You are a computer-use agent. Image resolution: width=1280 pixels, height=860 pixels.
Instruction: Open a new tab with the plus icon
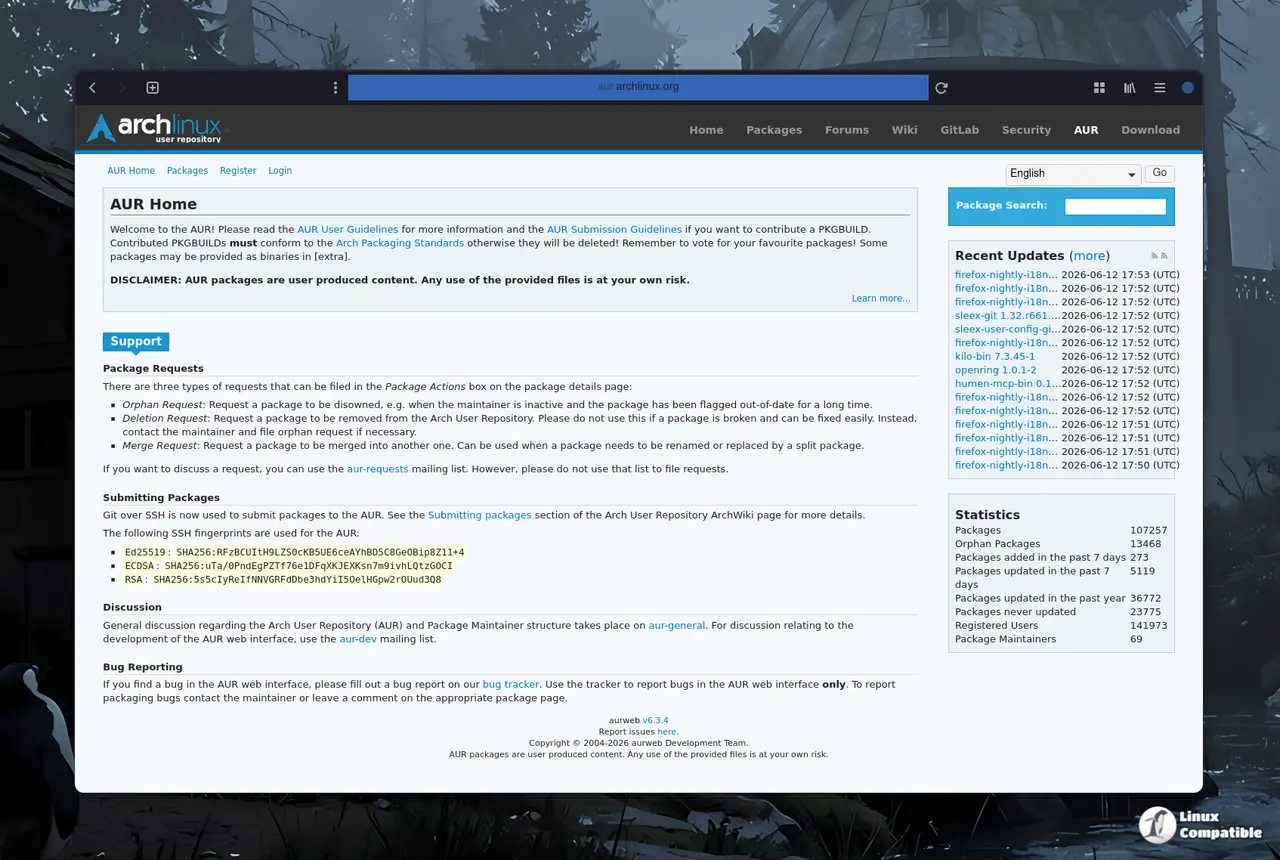tap(153, 88)
